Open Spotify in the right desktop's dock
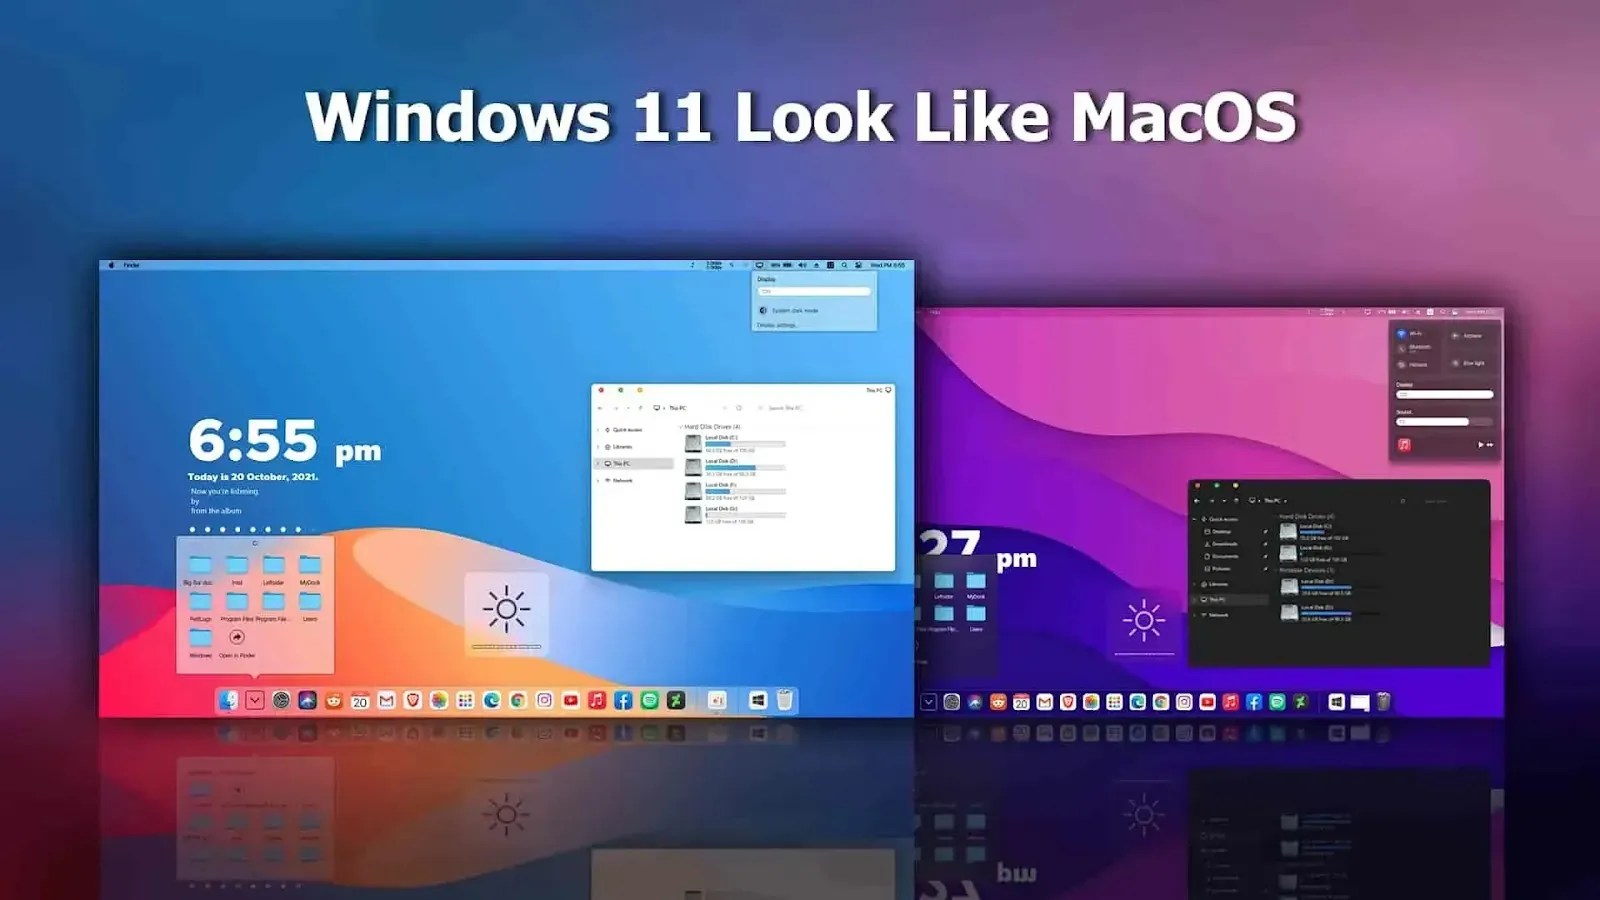The image size is (1600, 900). [1277, 702]
